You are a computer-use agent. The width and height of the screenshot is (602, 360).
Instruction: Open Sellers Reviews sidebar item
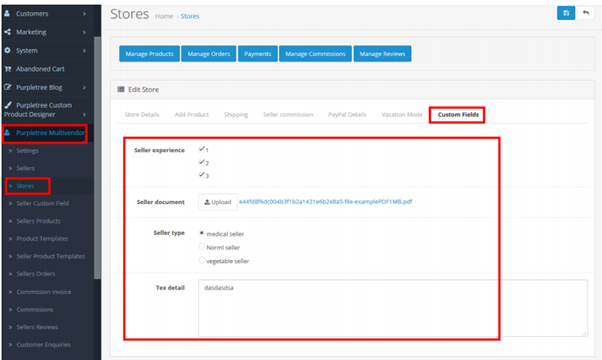pos(37,327)
